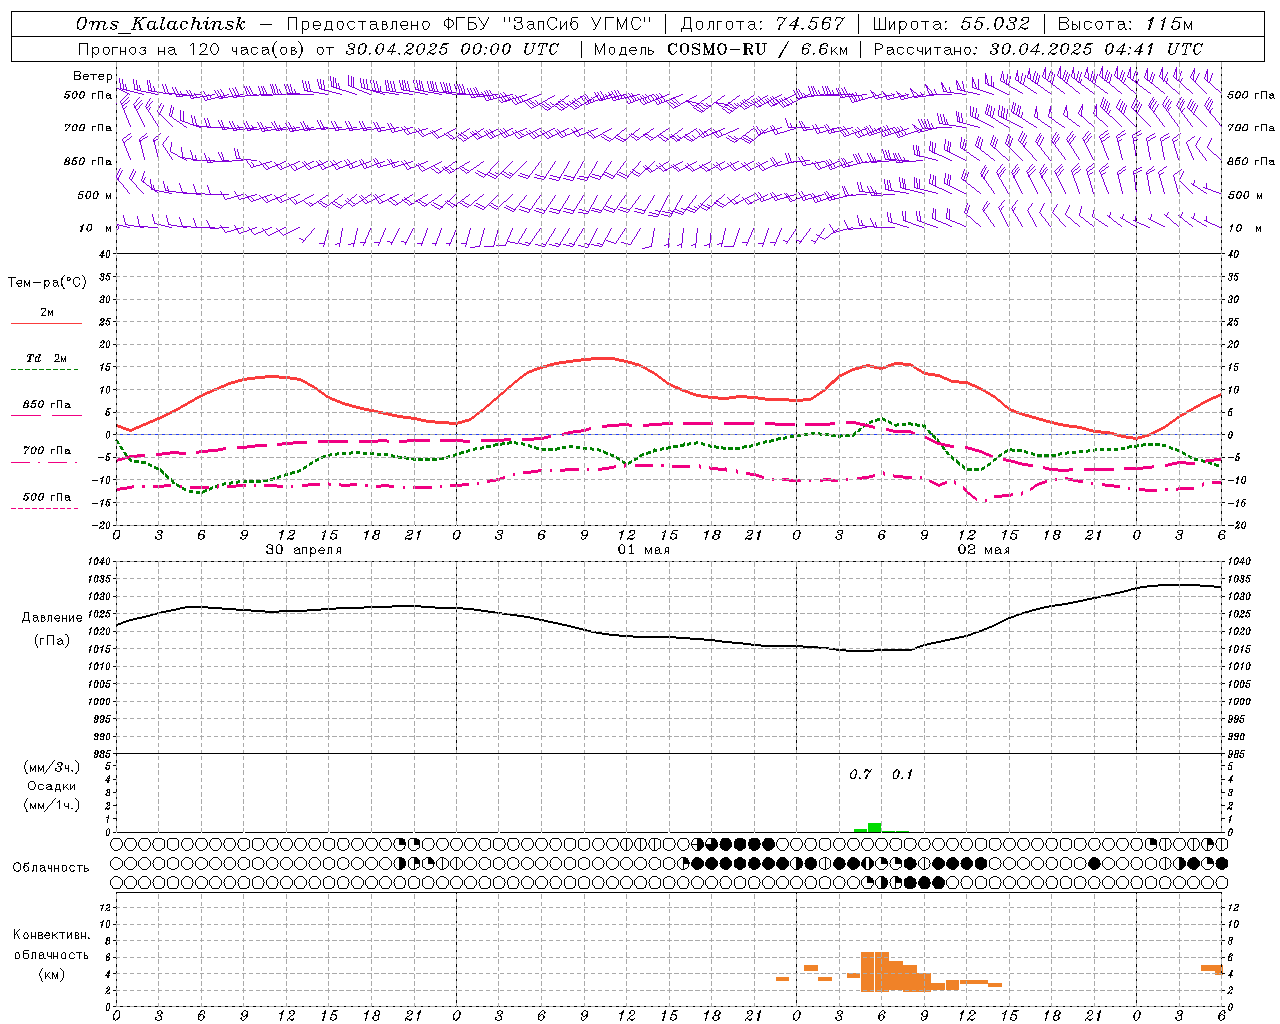Viewport: 1280px width, 1024px height.
Task: Click the 500 м wind level label on left
Action: pyautogui.click(x=95, y=195)
